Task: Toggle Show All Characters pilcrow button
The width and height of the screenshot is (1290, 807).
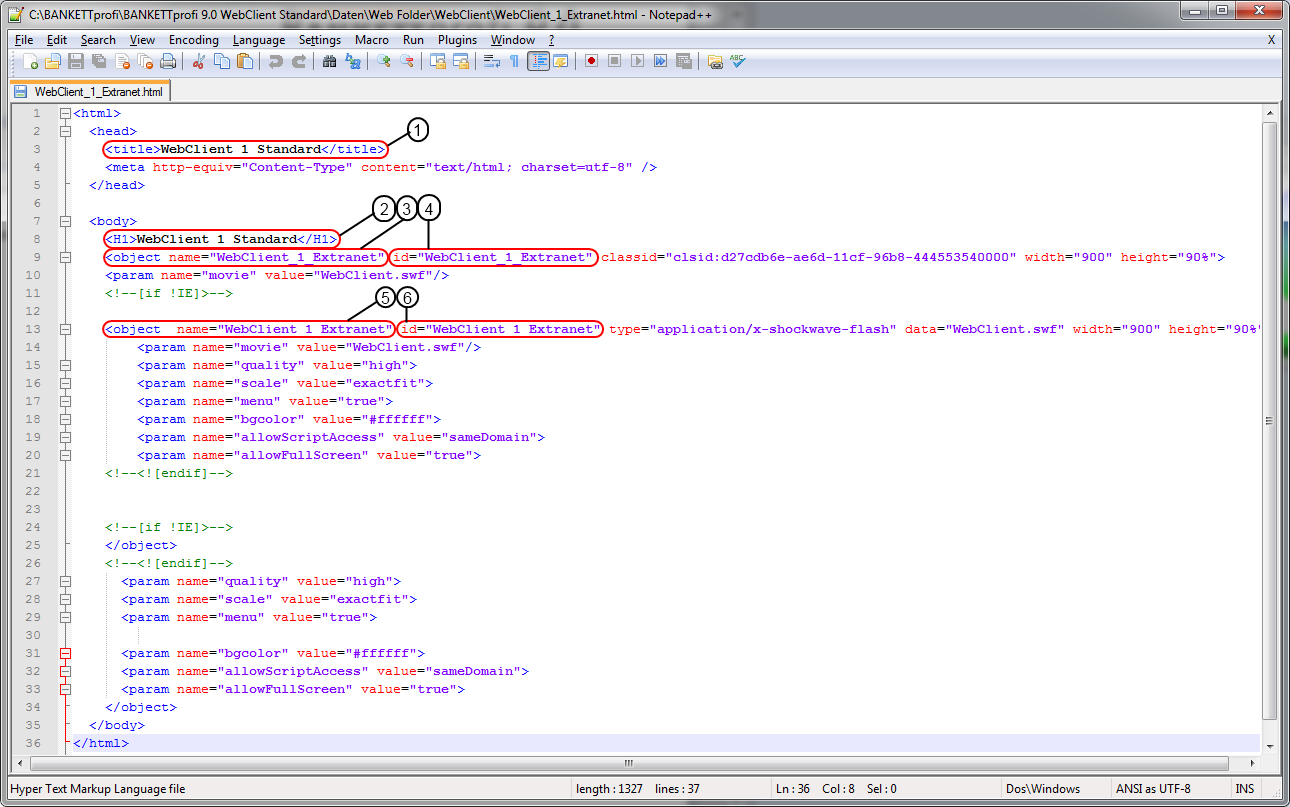Action: coord(514,62)
